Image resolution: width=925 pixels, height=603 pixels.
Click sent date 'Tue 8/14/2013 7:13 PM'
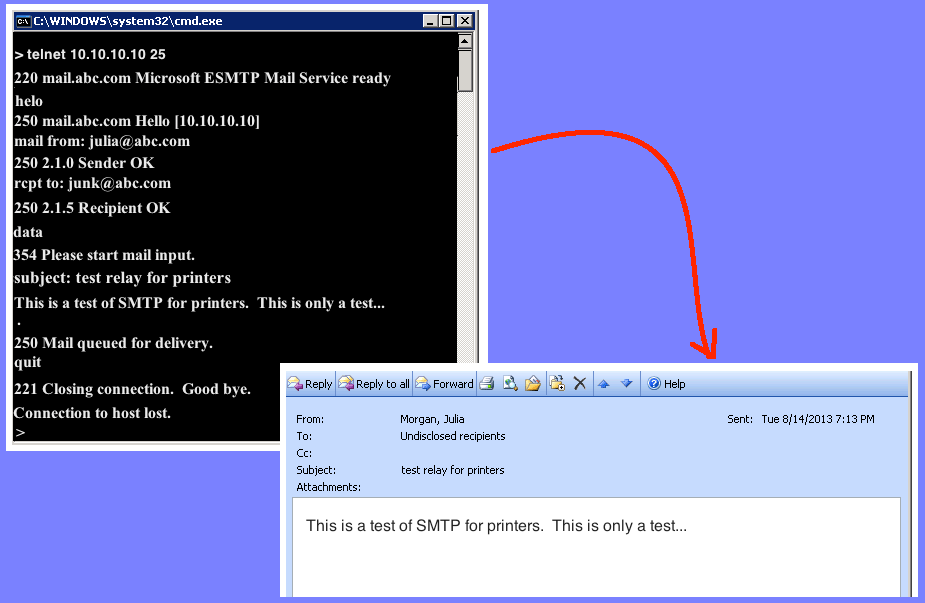pyautogui.click(x=818, y=419)
